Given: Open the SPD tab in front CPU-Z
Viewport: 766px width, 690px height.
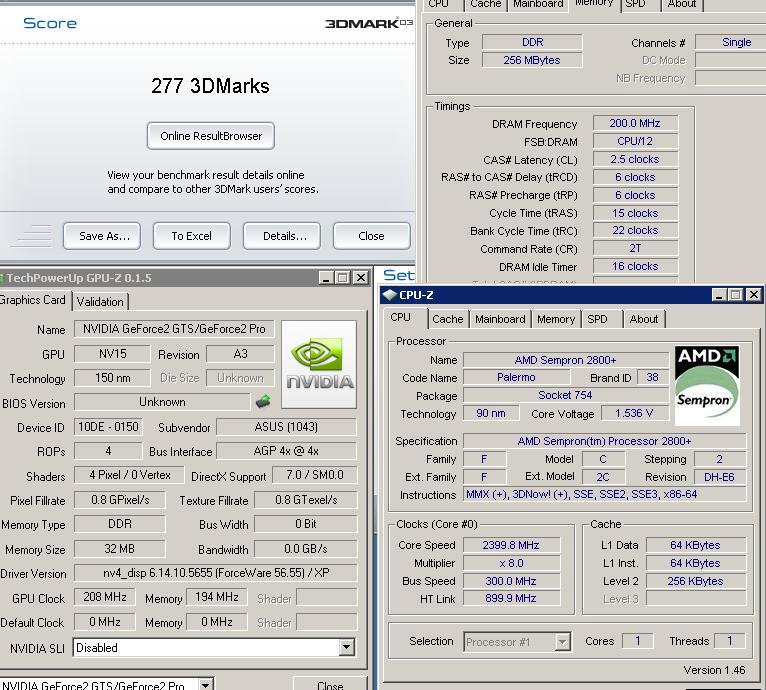Looking at the screenshot, I should (x=597, y=319).
